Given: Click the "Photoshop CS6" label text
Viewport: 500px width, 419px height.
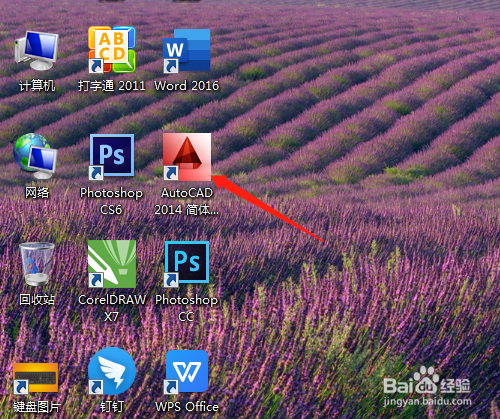Looking at the screenshot, I should pos(112,201).
